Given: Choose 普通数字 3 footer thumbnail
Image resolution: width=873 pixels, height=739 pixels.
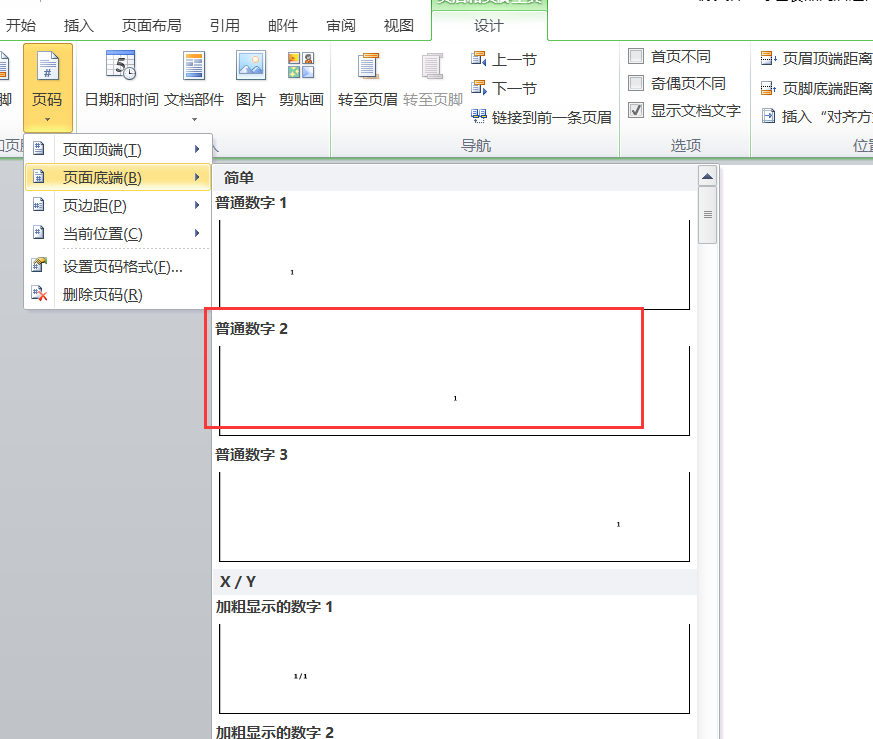Looking at the screenshot, I should pos(454,517).
